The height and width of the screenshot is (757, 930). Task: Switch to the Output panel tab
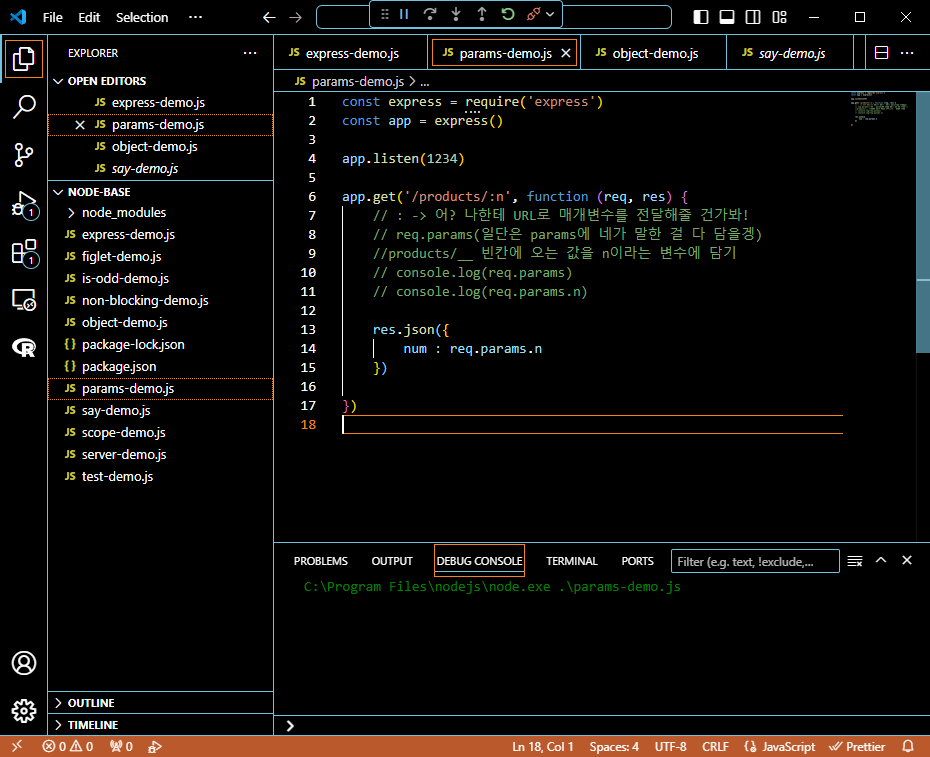391,561
